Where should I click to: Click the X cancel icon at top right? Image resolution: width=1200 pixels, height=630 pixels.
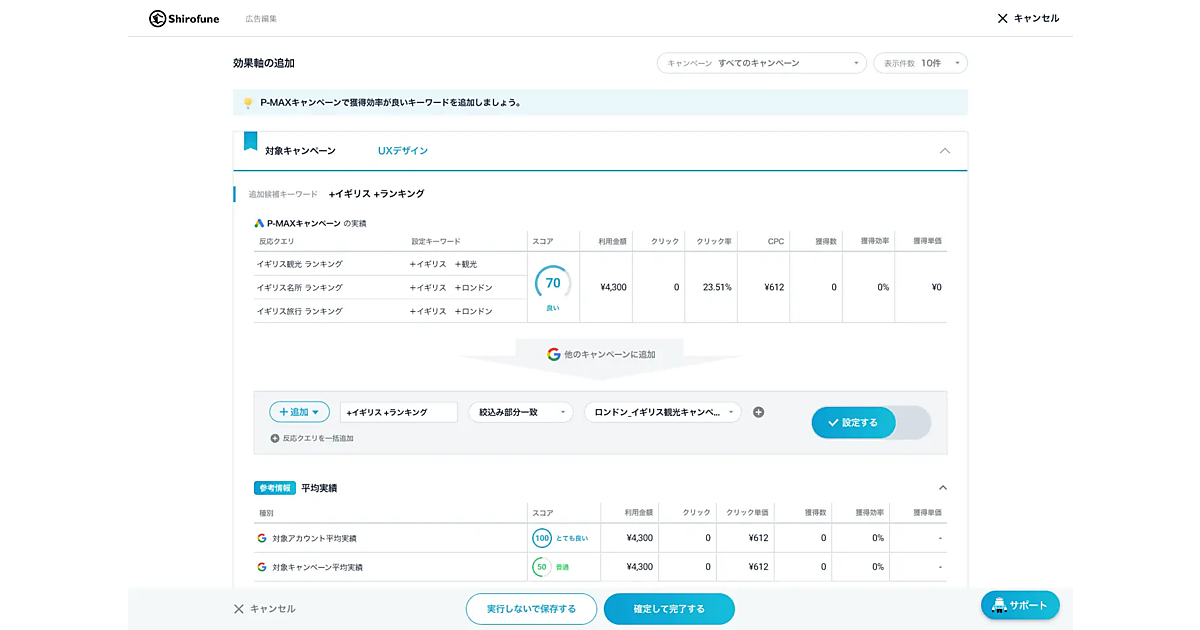(1002, 18)
